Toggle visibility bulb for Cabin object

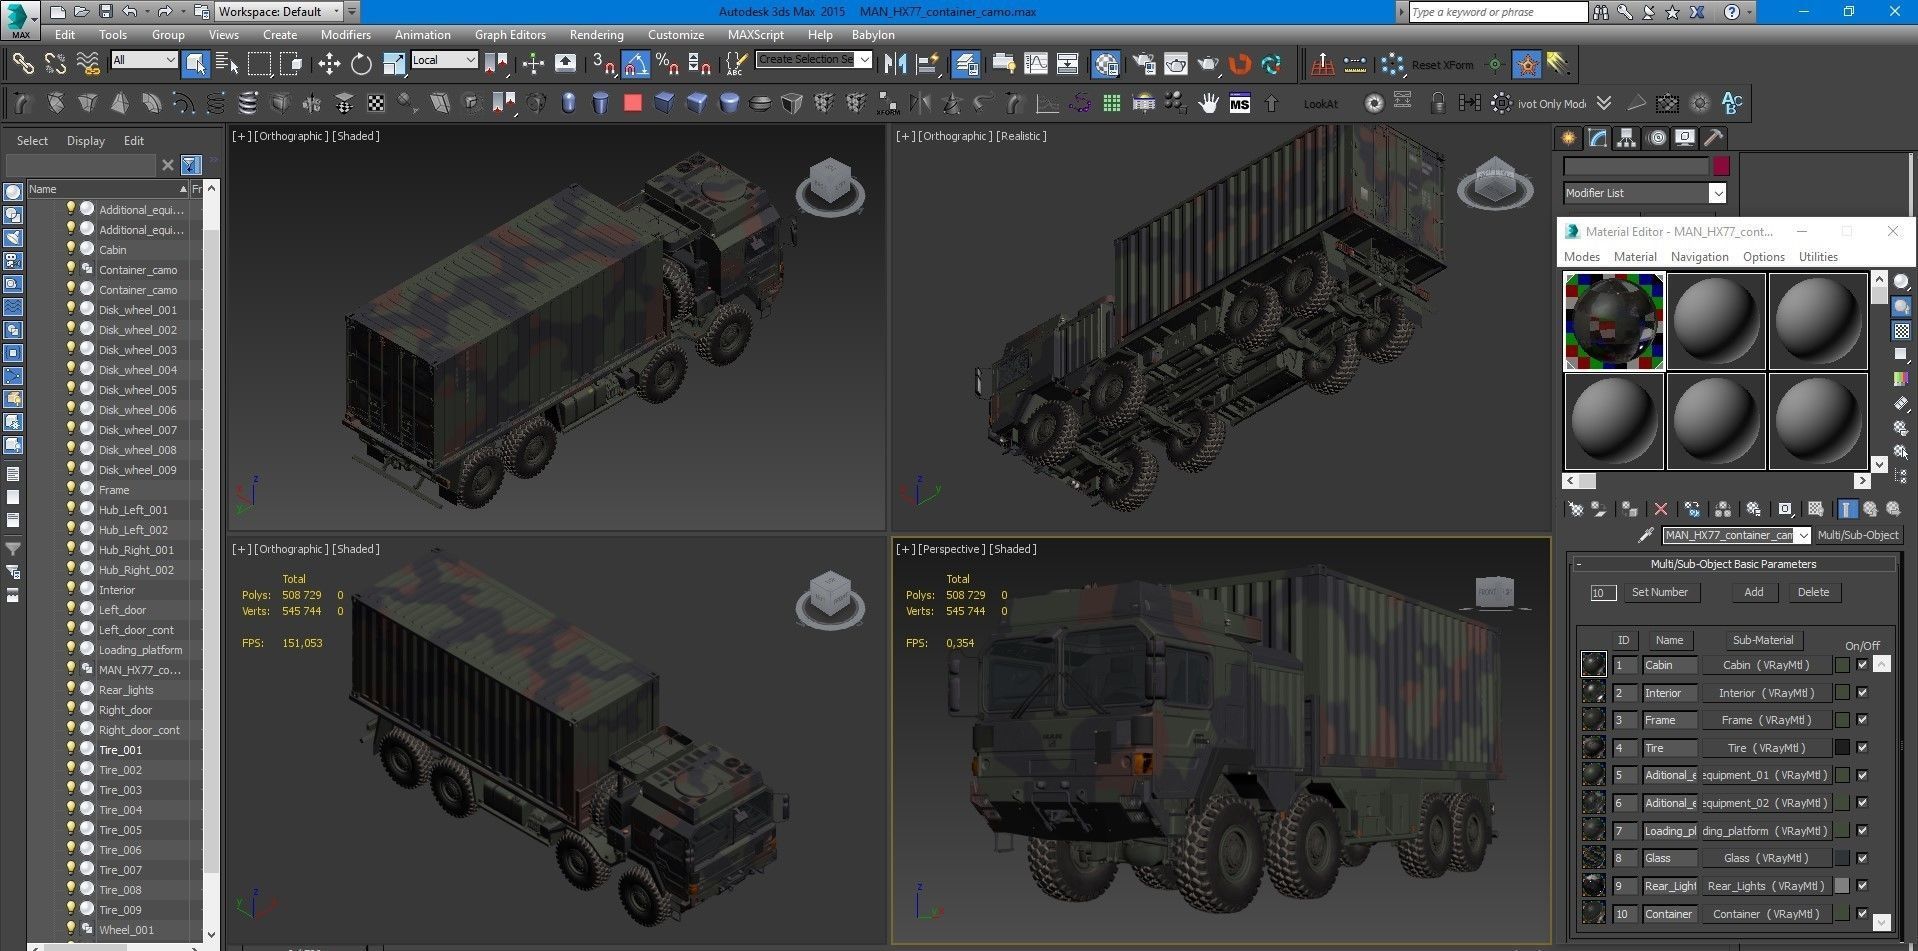(x=71, y=249)
